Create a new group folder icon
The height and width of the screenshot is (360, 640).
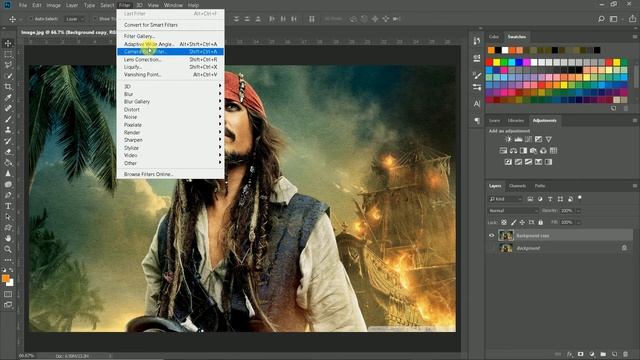click(603, 354)
